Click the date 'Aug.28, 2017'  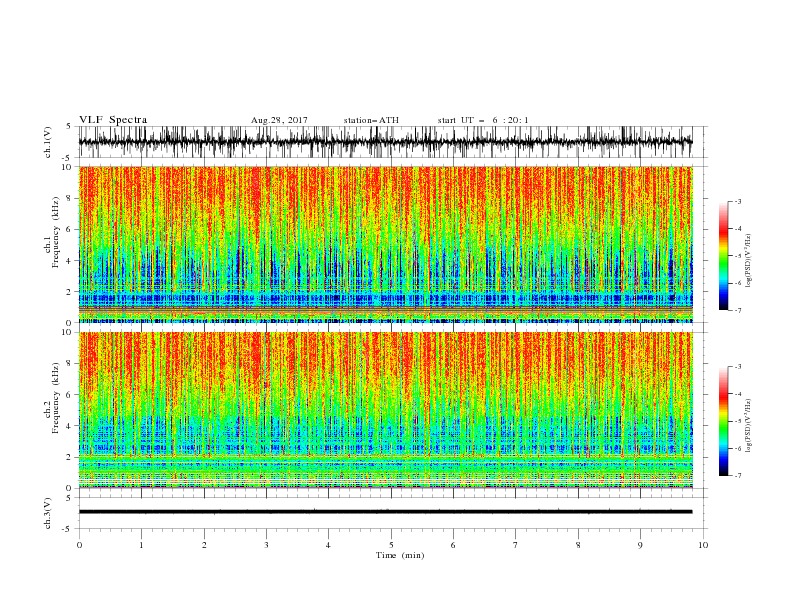click(x=279, y=120)
